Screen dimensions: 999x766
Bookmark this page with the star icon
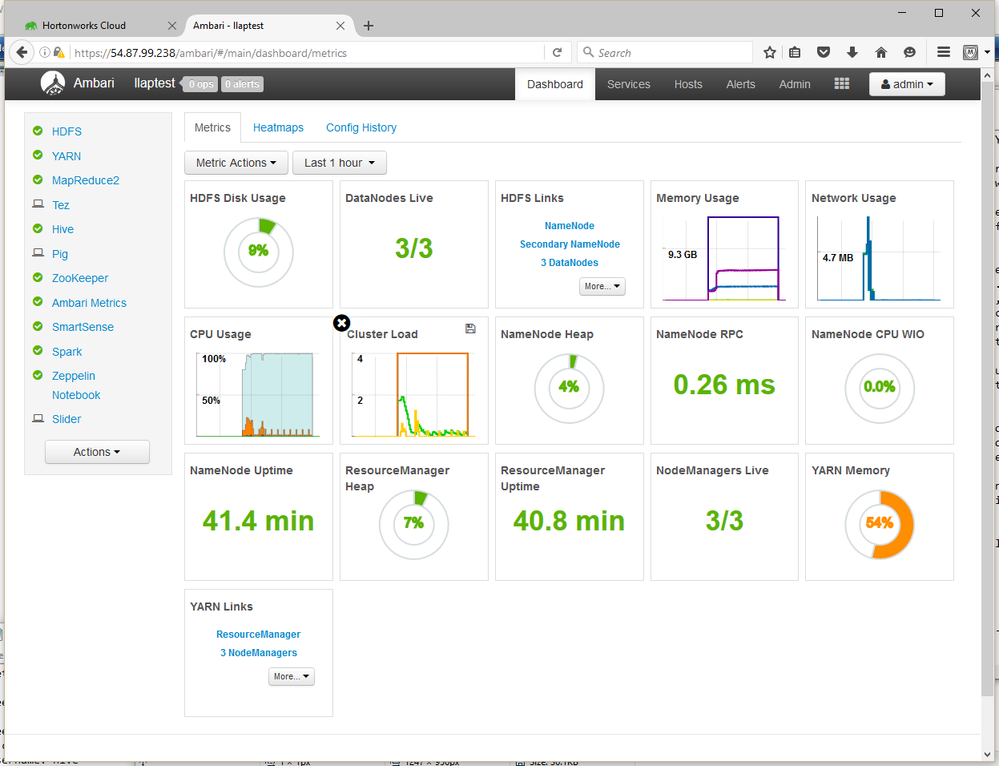pos(769,53)
